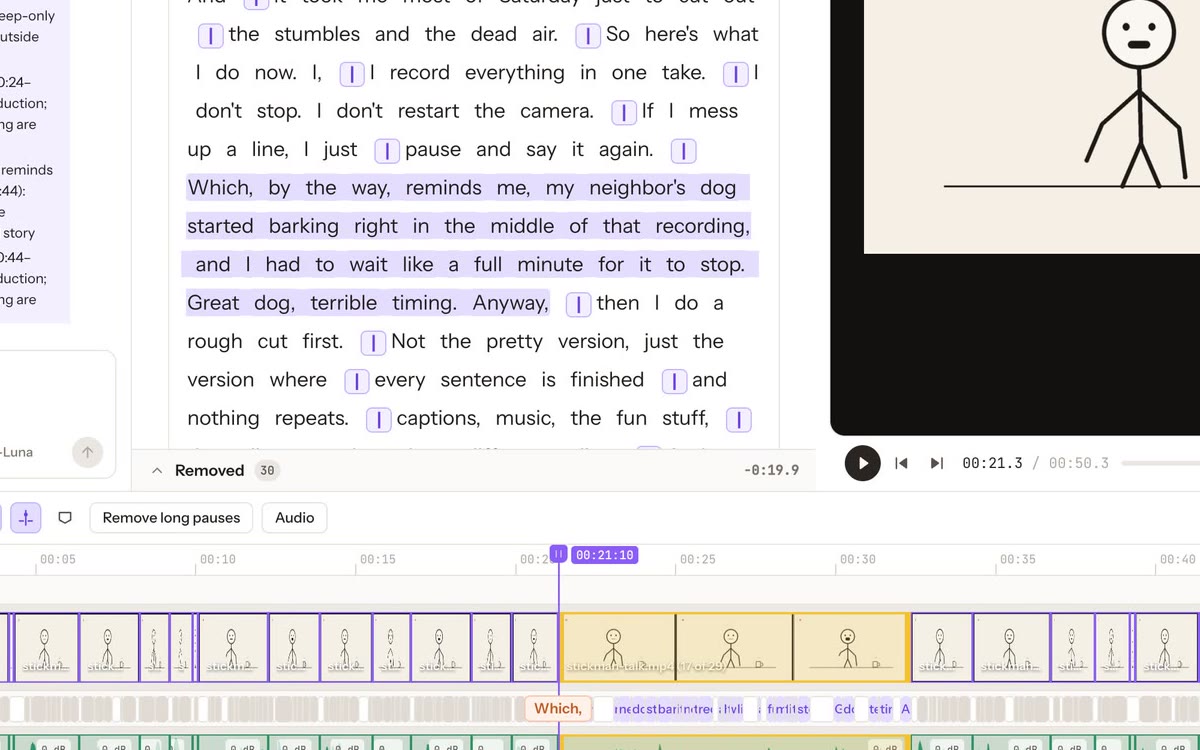Click the comment marker icon in timeline toolbar
The width and height of the screenshot is (1200, 750).
click(65, 518)
